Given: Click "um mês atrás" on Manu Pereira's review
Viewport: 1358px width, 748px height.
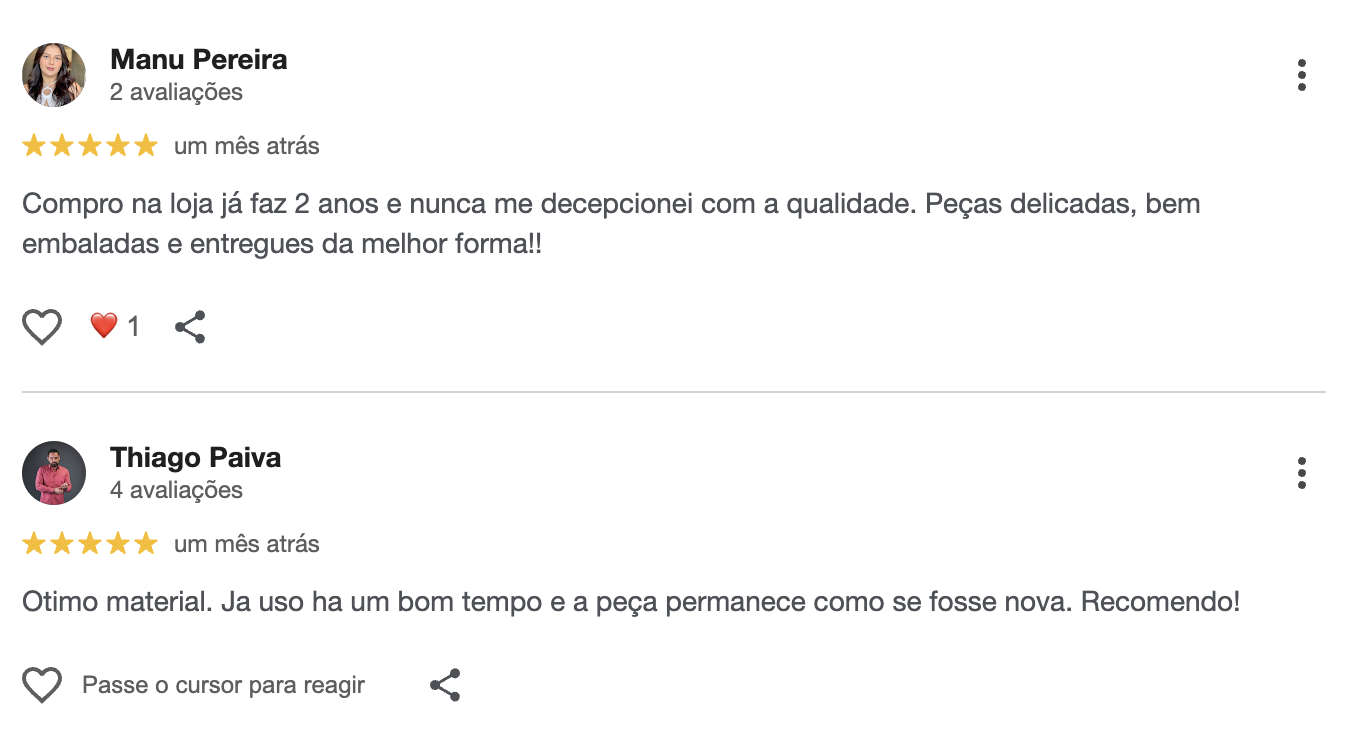Looking at the screenshot, I should 246,146.
